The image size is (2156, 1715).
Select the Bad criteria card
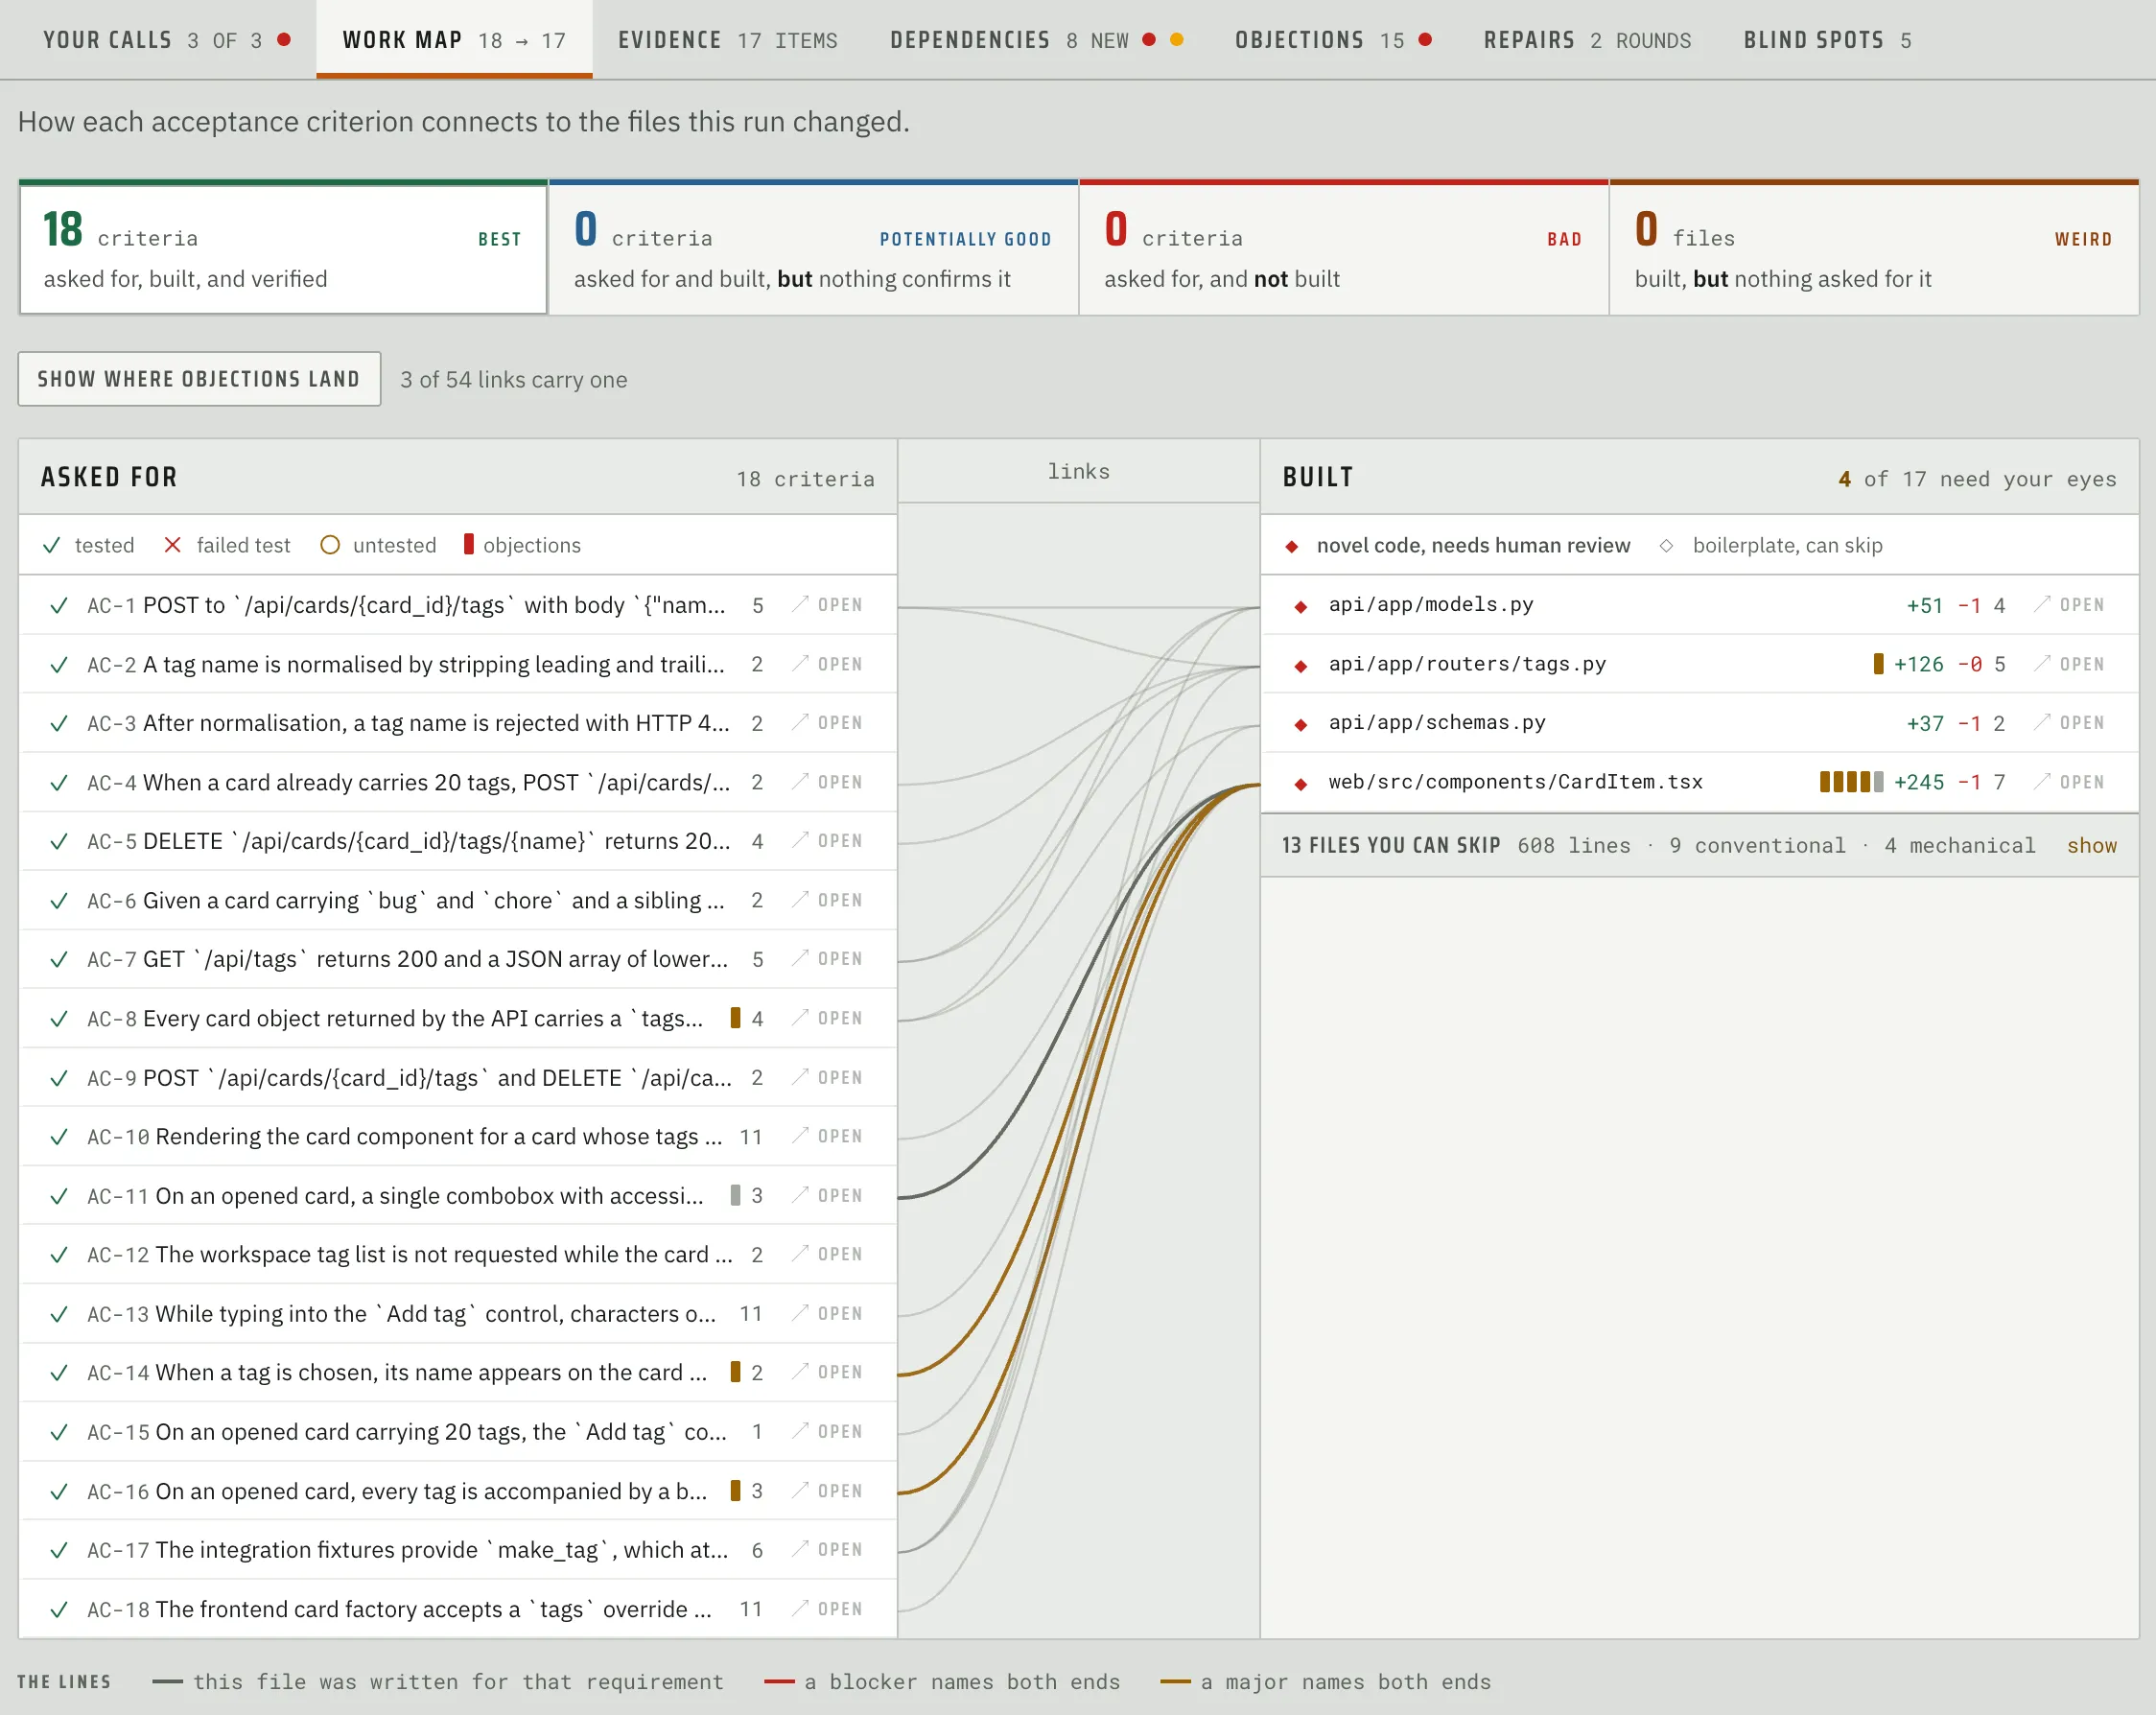click(1343, 248)
